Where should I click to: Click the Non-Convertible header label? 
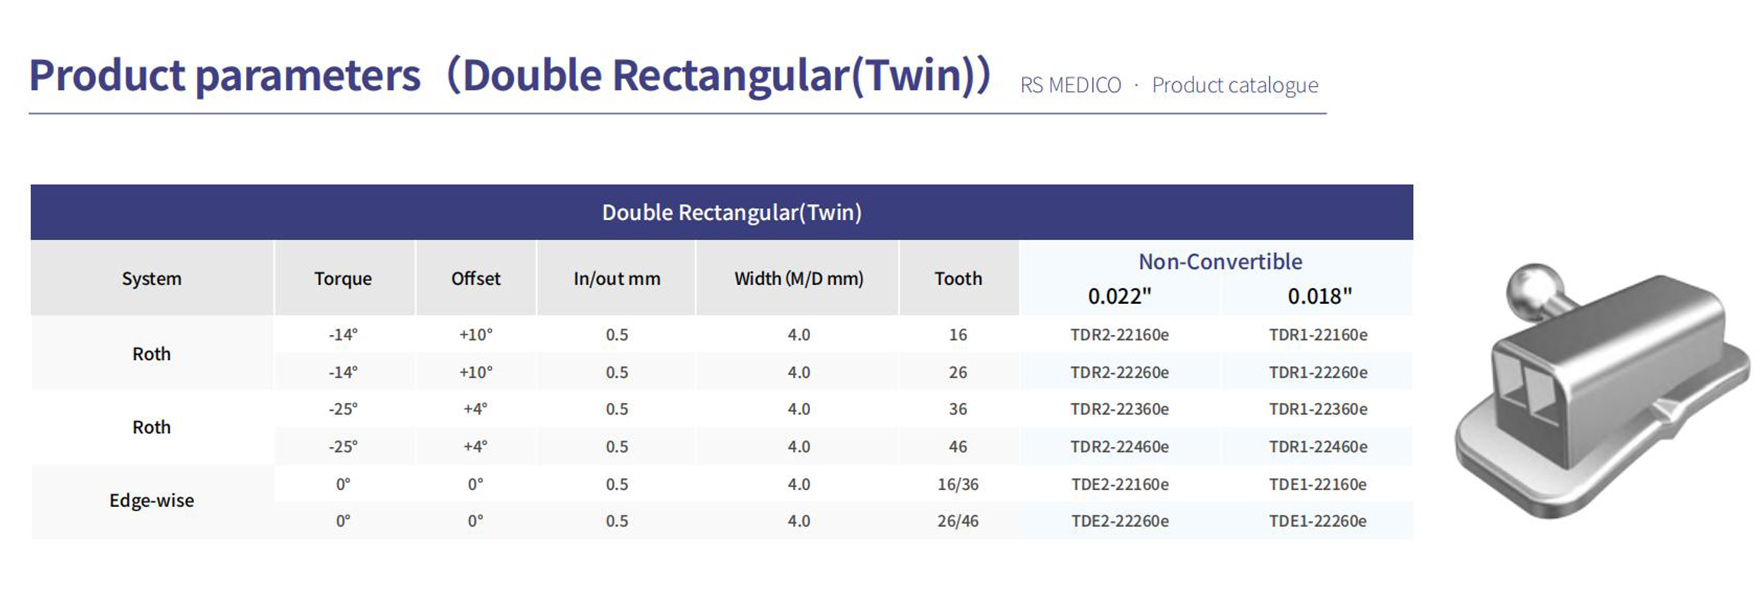click(1220, 262)
